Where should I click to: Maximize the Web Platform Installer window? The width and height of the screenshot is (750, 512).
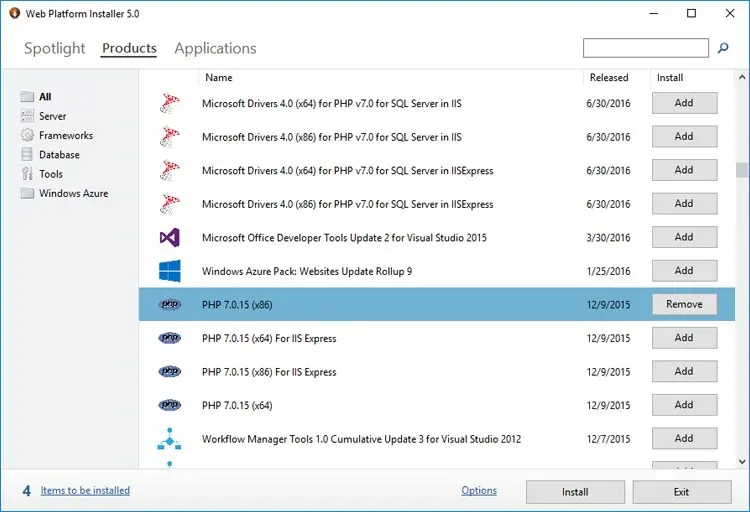[x=691, y=13]
